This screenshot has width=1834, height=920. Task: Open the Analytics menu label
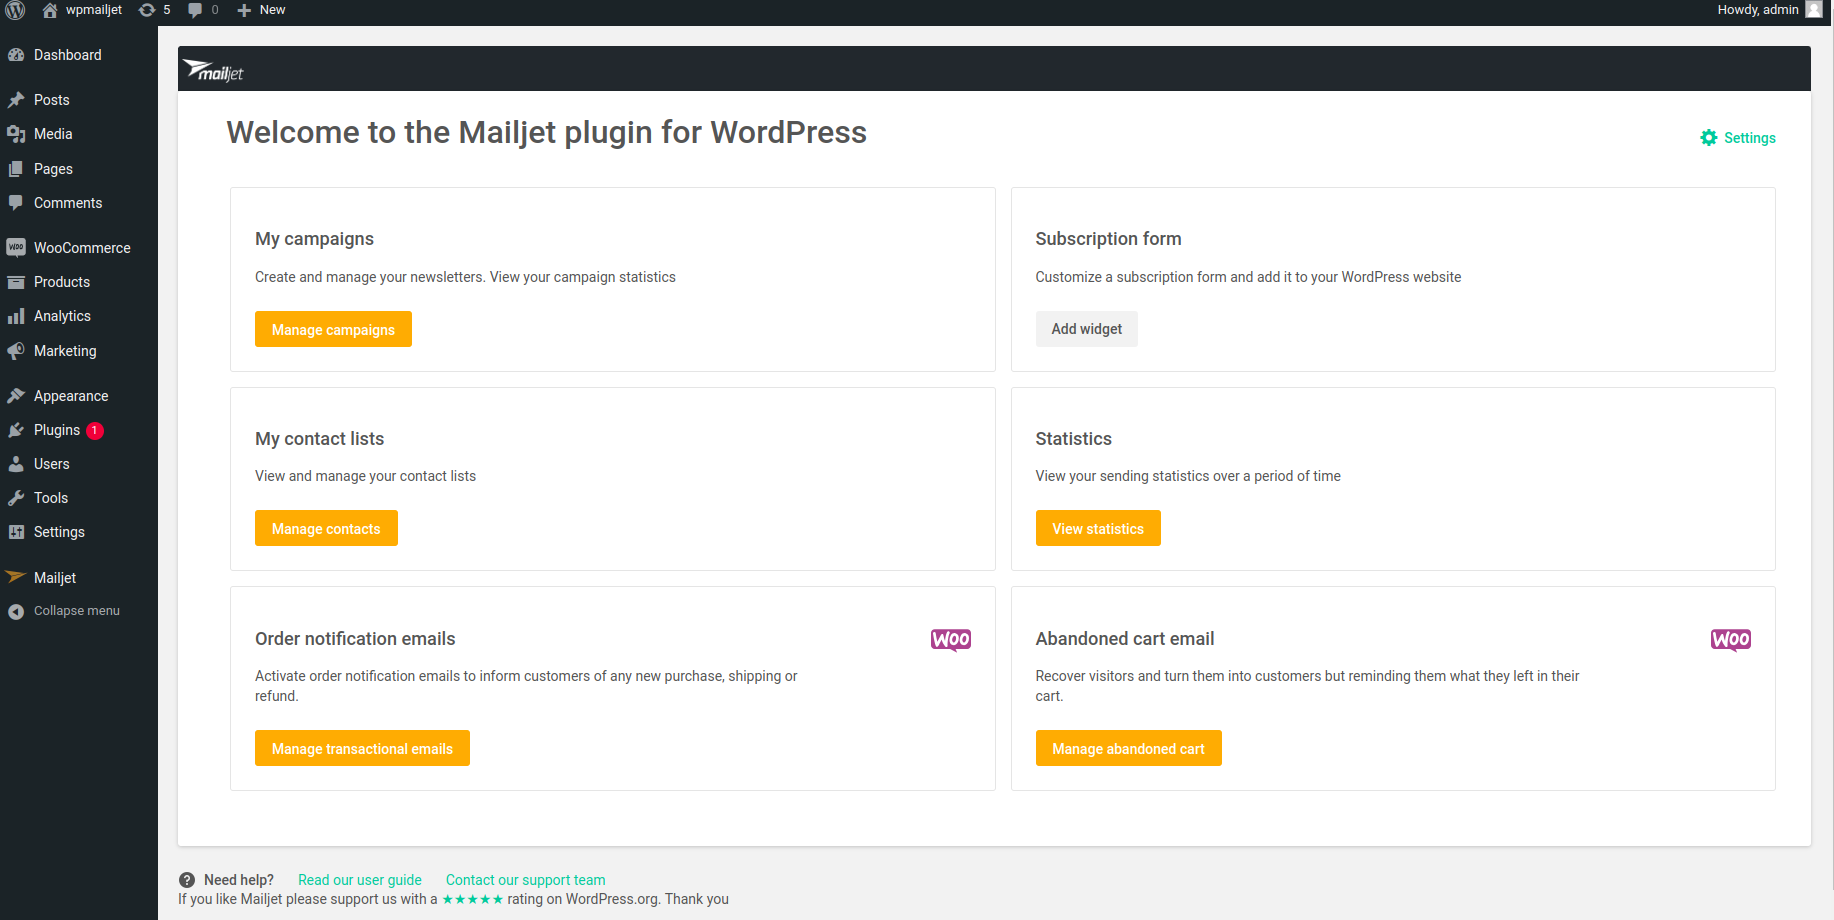click(x=62, y=316)
